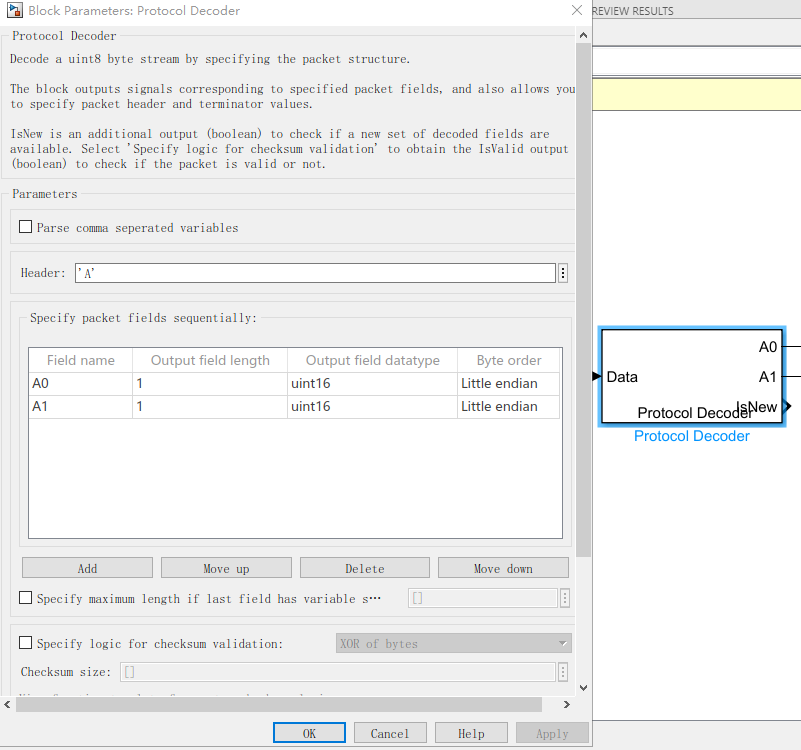Click the maximum length input field

point(483,598)
